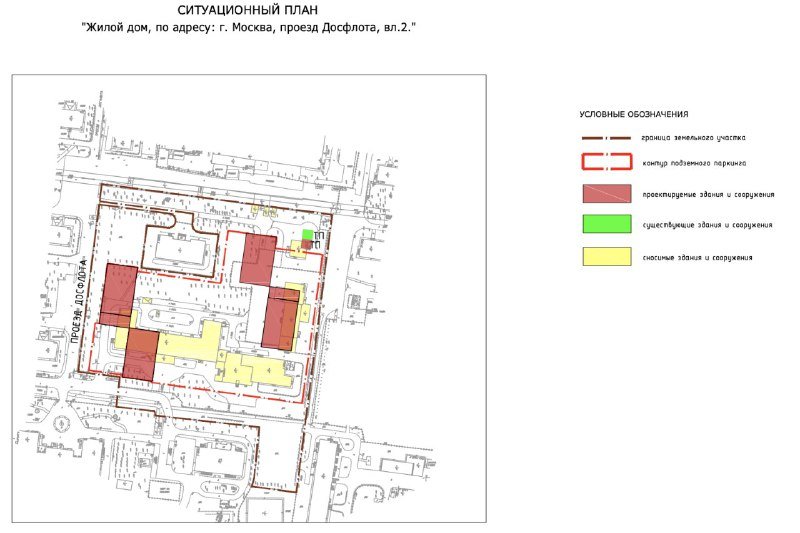This screenshot has height=533, width=800.
Task: Select the small green existing building on map
Action: pos(308,234)
